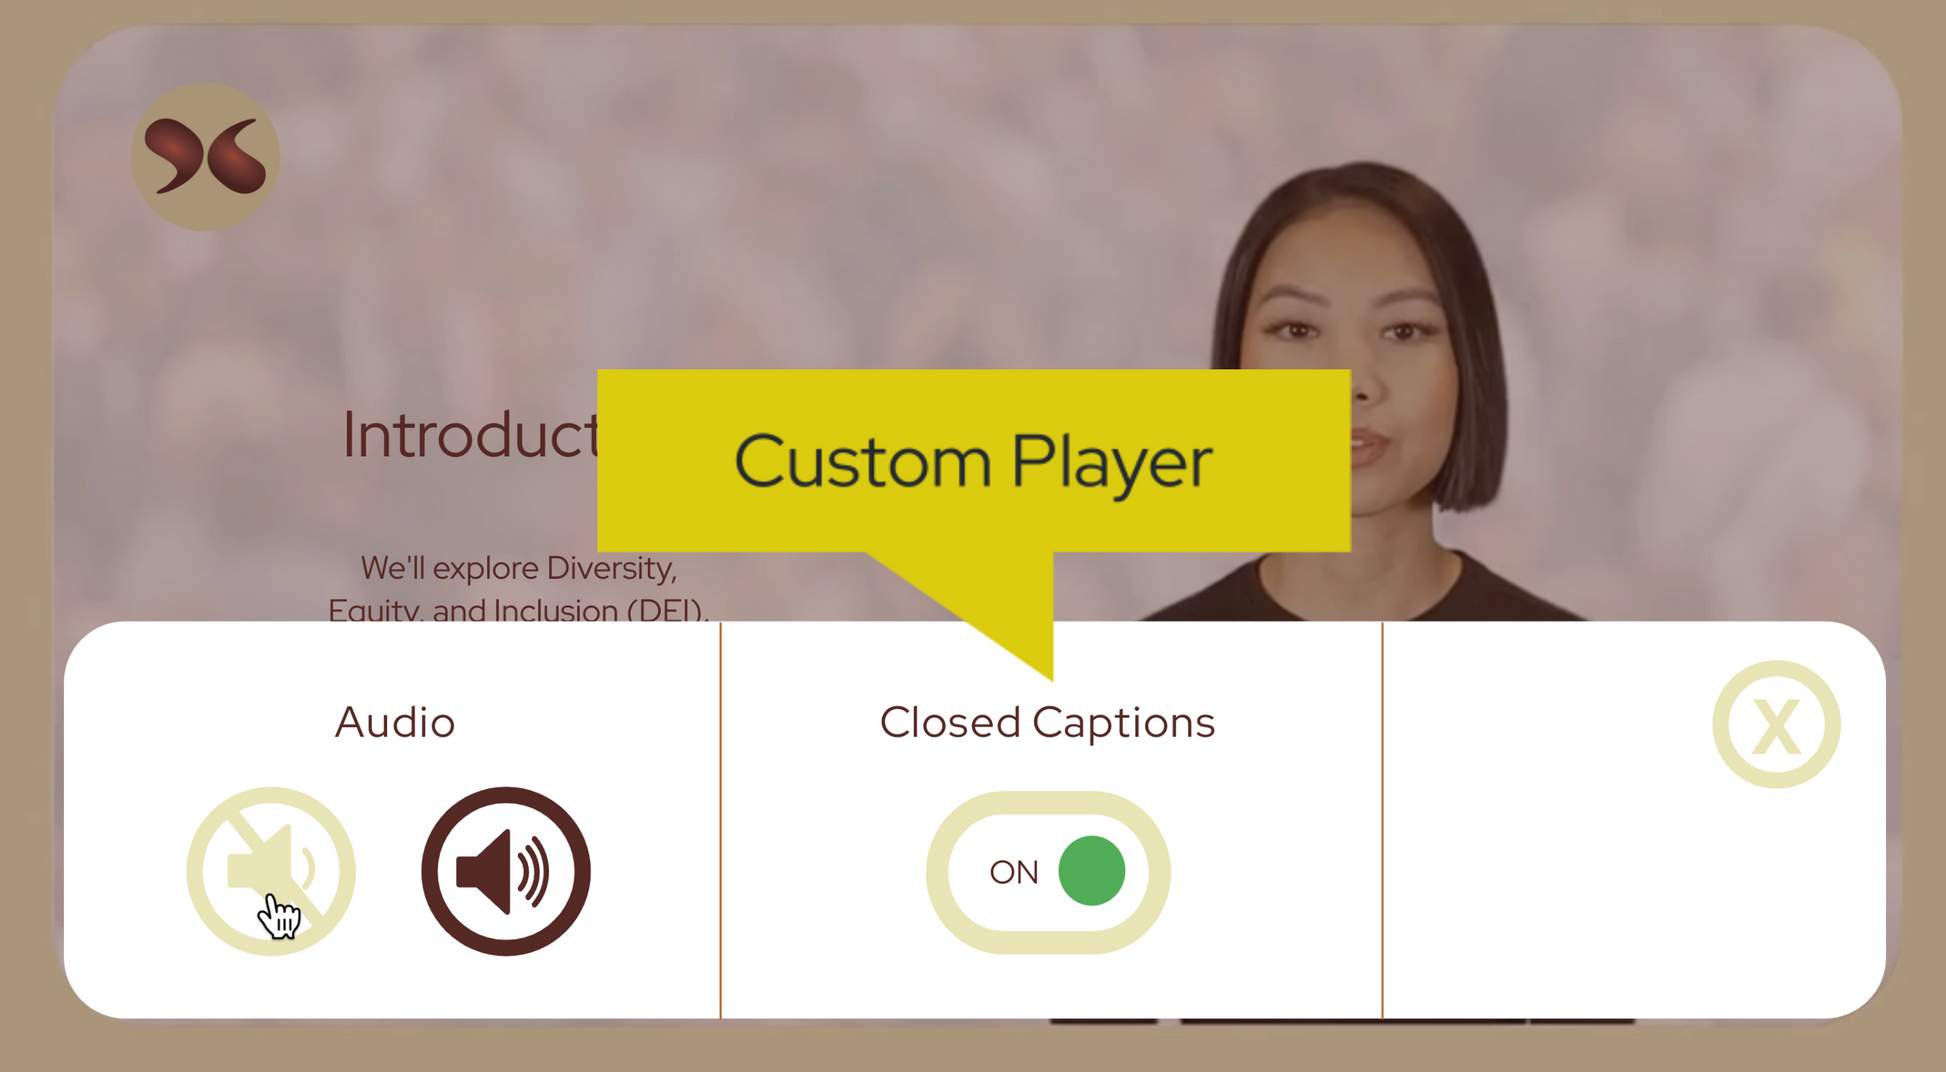
Task: Close the settings panel with the X button
Action: pyautogui.click(x=1776, y=724)
